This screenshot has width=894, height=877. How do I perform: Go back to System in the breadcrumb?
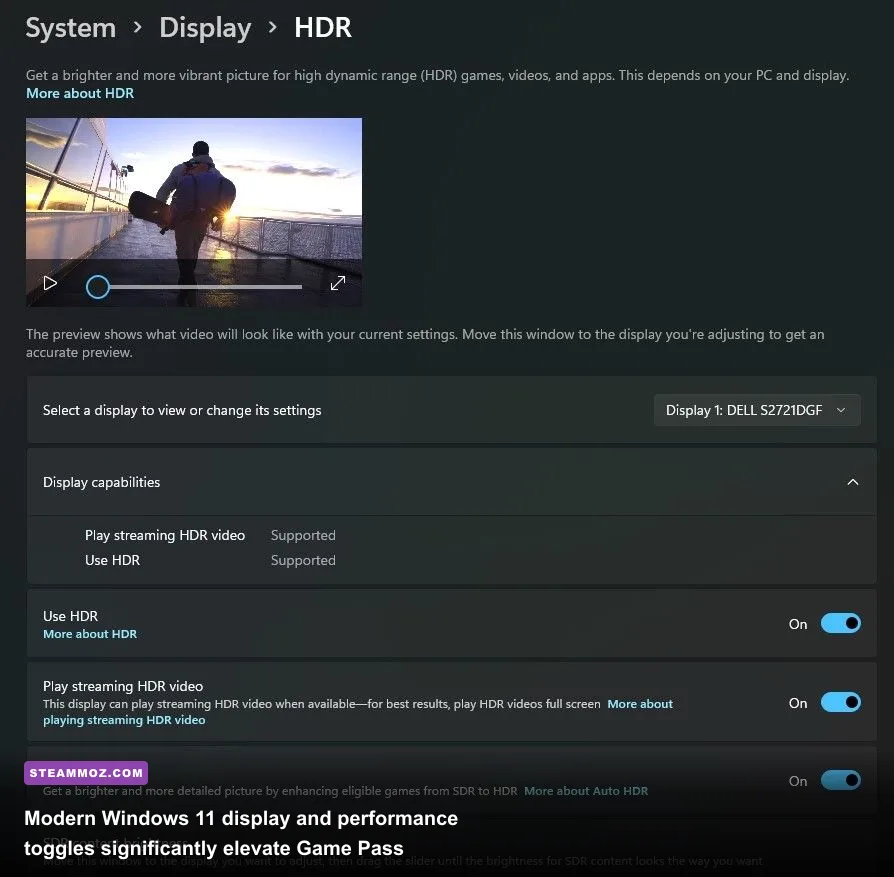[71, 28]
